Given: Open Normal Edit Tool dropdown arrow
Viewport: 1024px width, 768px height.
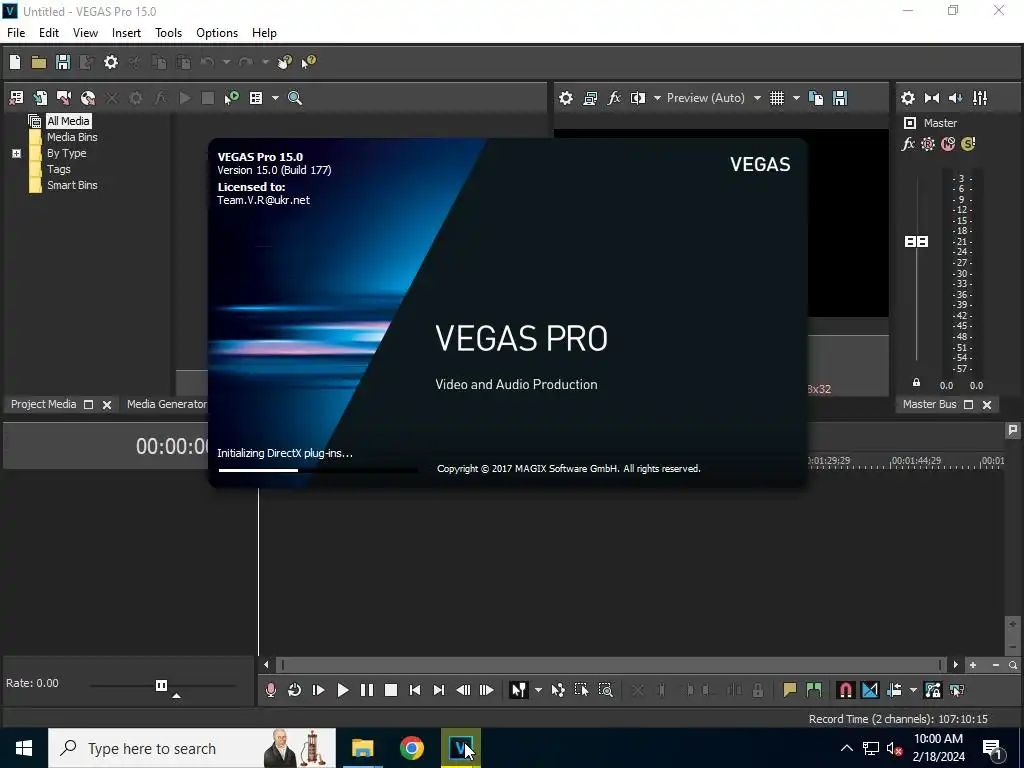Looking at the screenshot, I should click(x=538, y=690).
